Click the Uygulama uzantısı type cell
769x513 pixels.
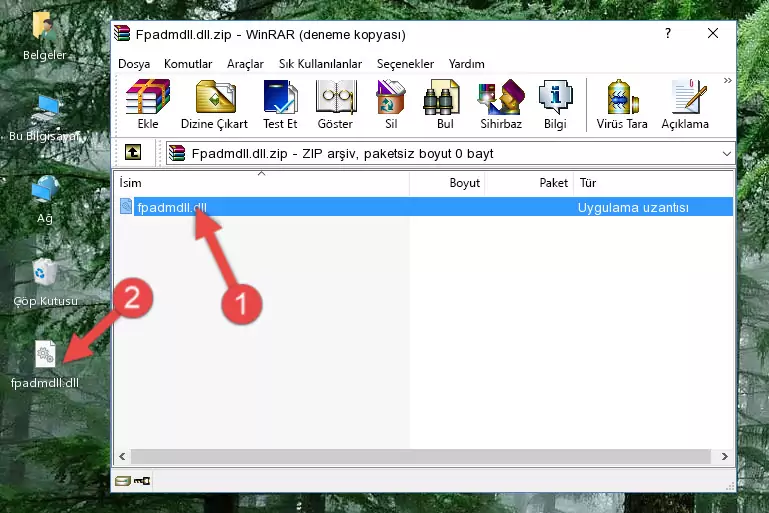(633, 207)
